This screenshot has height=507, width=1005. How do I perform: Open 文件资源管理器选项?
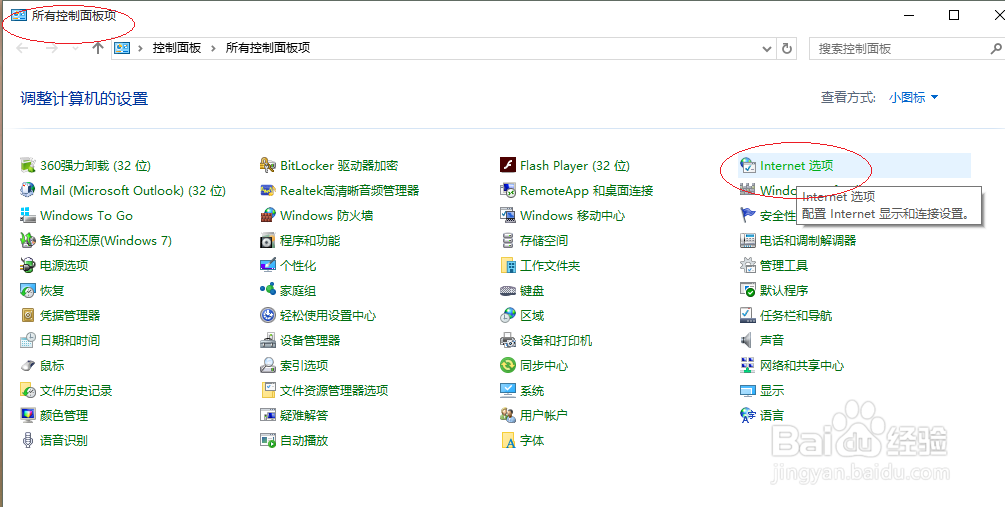coord(334,390)
